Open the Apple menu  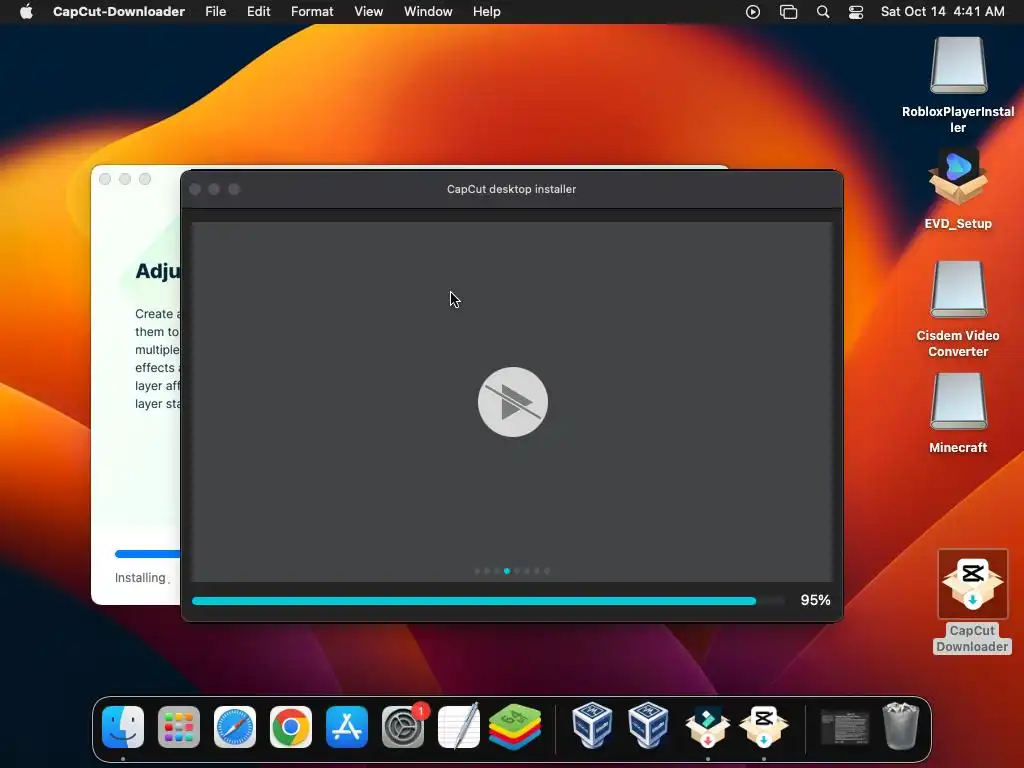(x=26, y=12)
